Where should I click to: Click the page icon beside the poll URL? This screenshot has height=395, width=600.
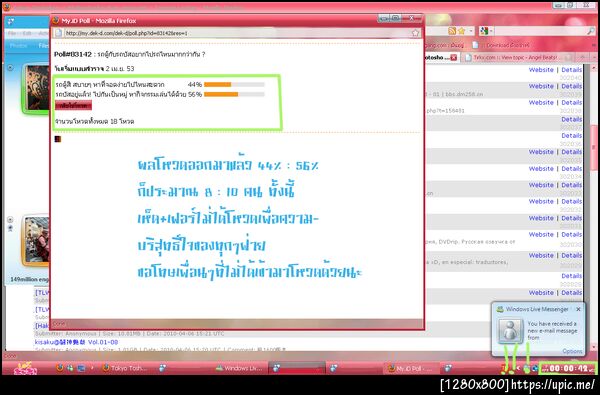[58, 33]
